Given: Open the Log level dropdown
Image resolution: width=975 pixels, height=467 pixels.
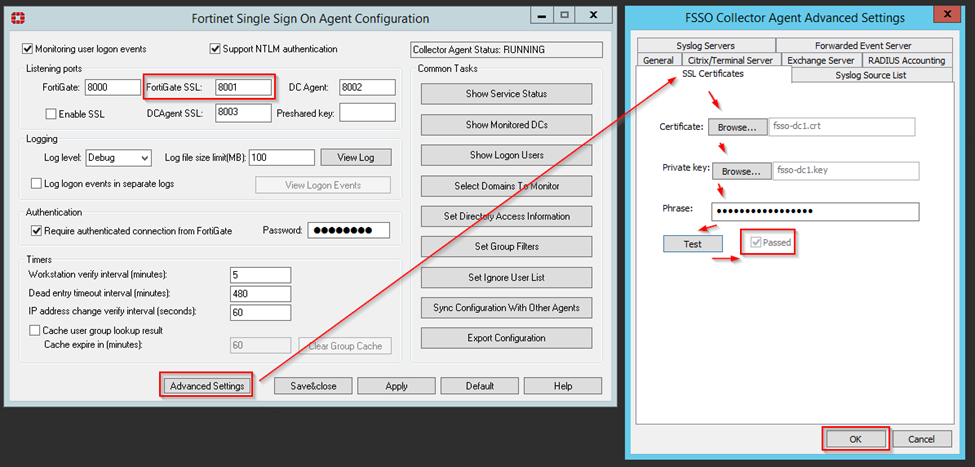Looking at the screenshot, I should click(x=118, y=157).
